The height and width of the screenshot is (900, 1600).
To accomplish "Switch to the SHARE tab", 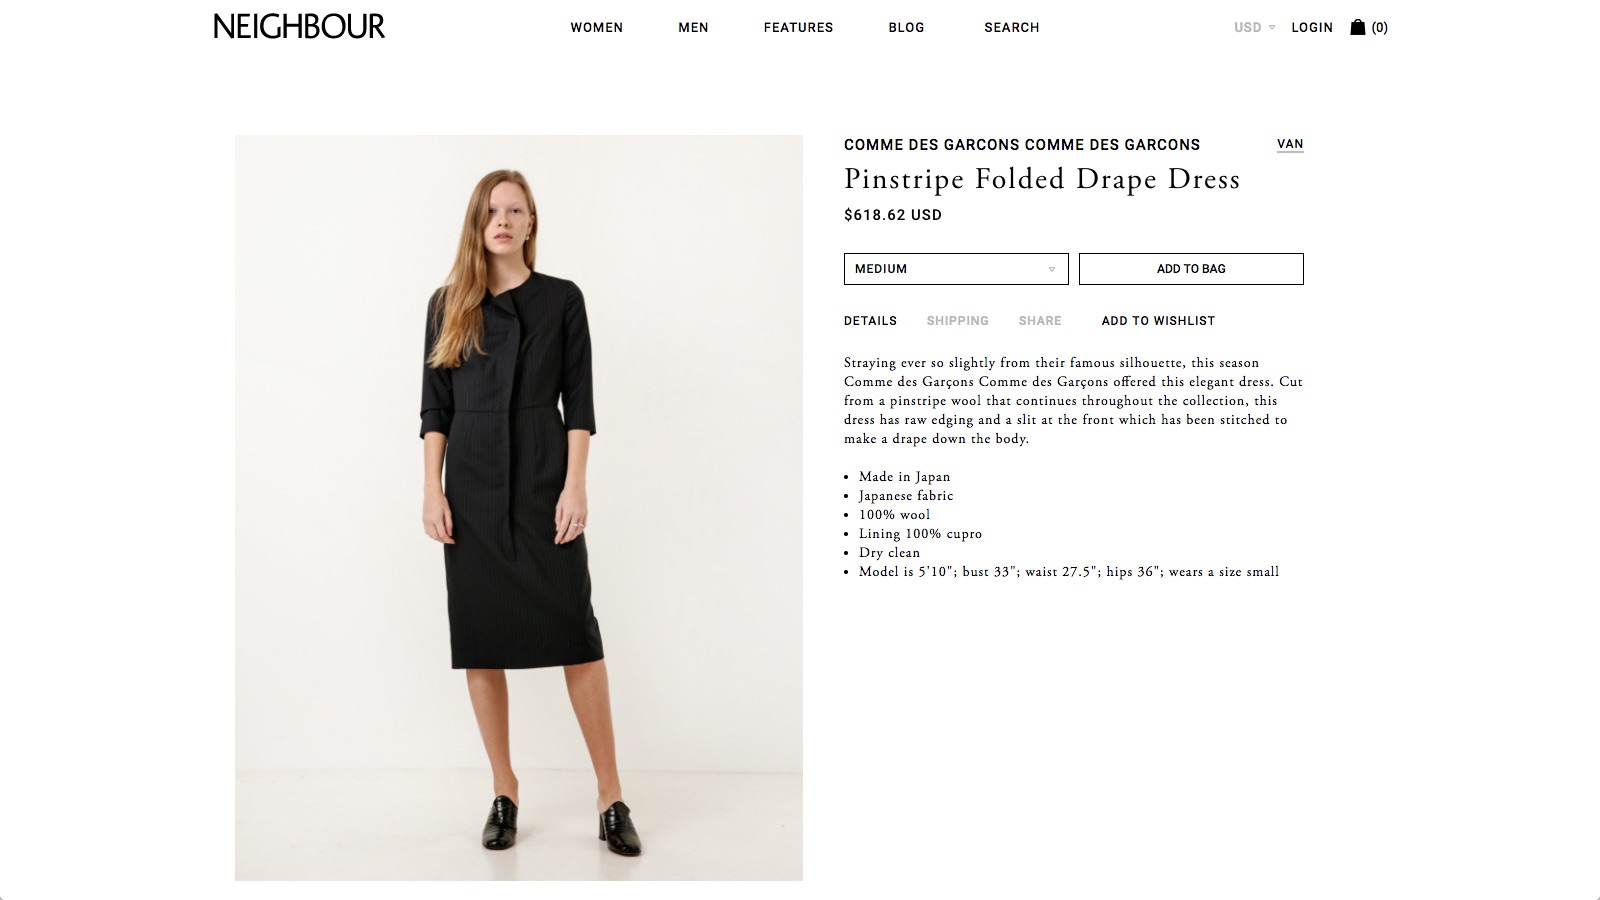I will [1040, 321].
